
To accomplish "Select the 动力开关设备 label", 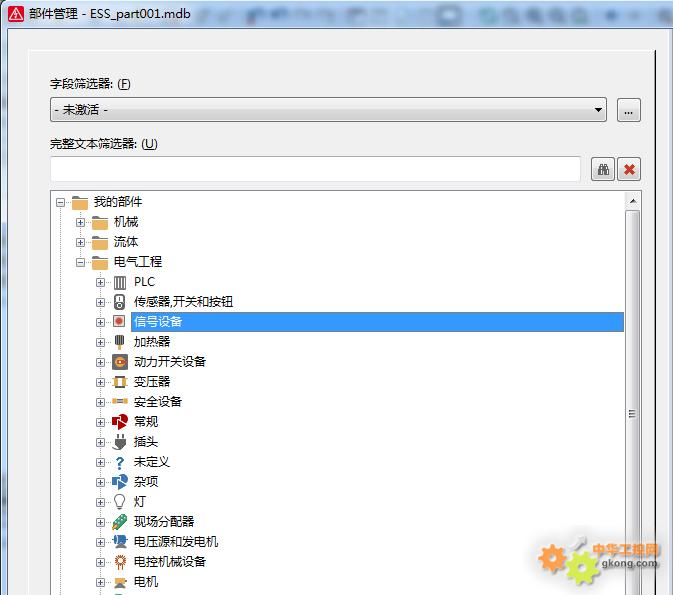I will [x=170, y=362].
